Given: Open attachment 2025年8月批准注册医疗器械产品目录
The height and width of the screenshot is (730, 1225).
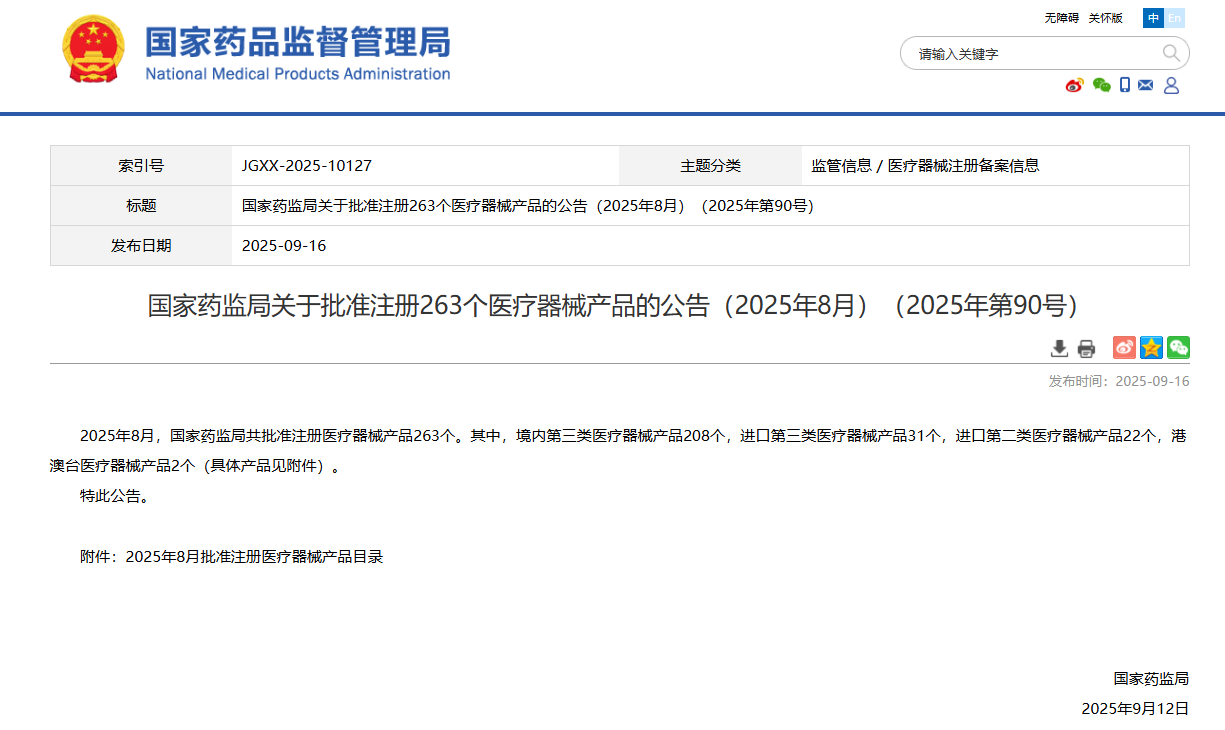Looking at the screenshot, I should click(x=254, y=557).
